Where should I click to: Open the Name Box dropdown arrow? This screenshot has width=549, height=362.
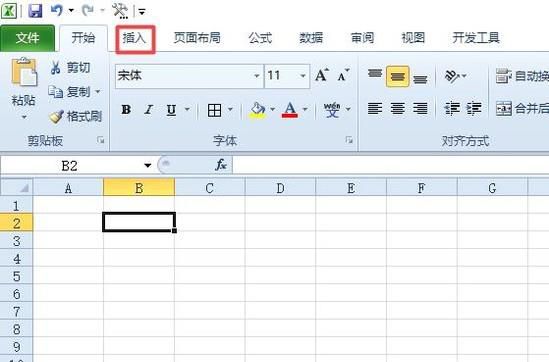pyautogui.click(x=147, y=165)
